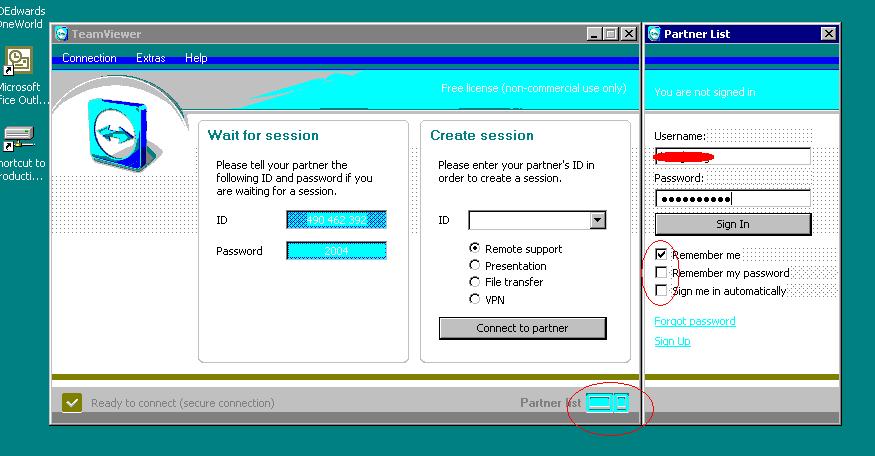
Task: Open the Microsoft Office Outlook desktop shortcut
Action: click(19, 61)
